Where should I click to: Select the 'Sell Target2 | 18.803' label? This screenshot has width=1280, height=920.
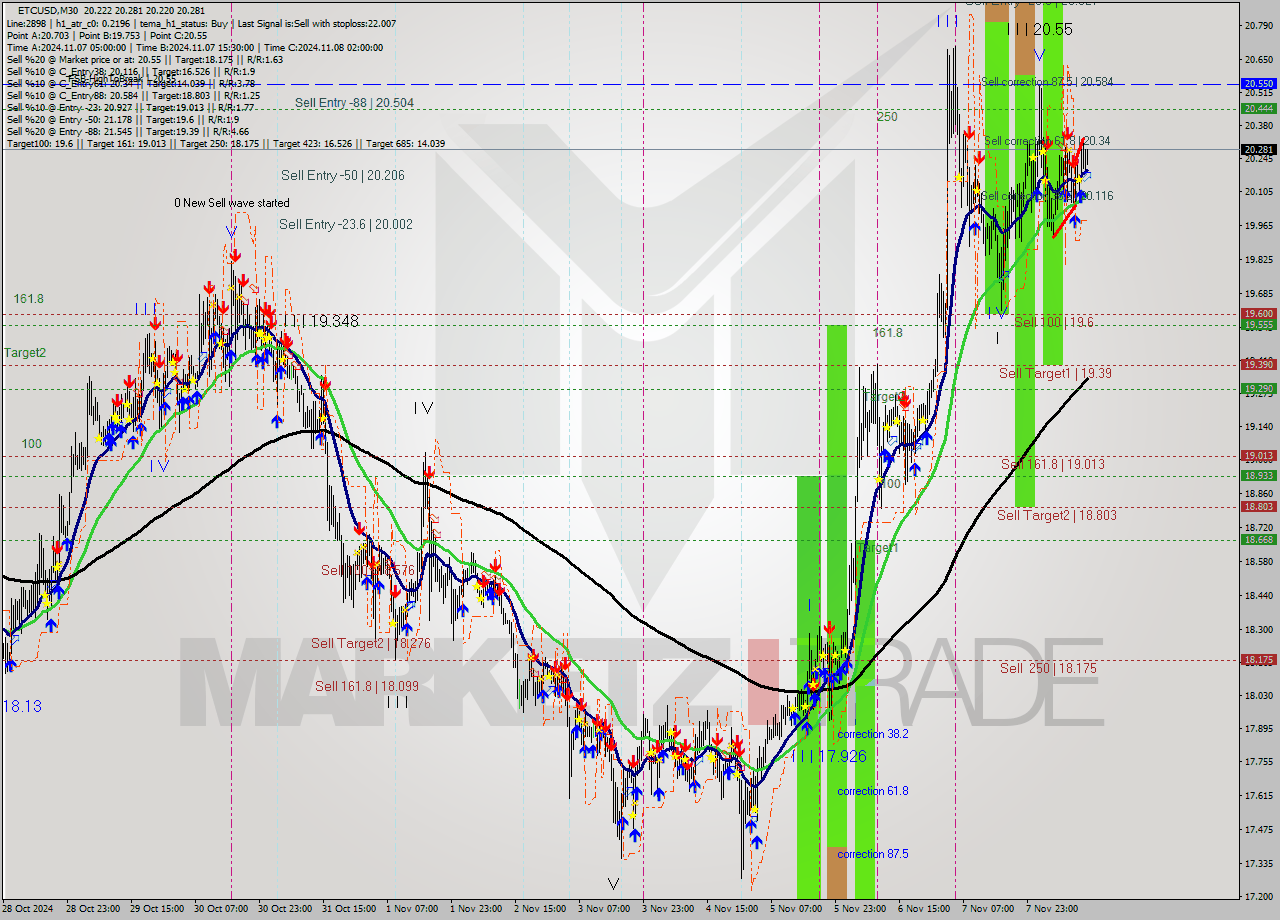click(1057, 516)
